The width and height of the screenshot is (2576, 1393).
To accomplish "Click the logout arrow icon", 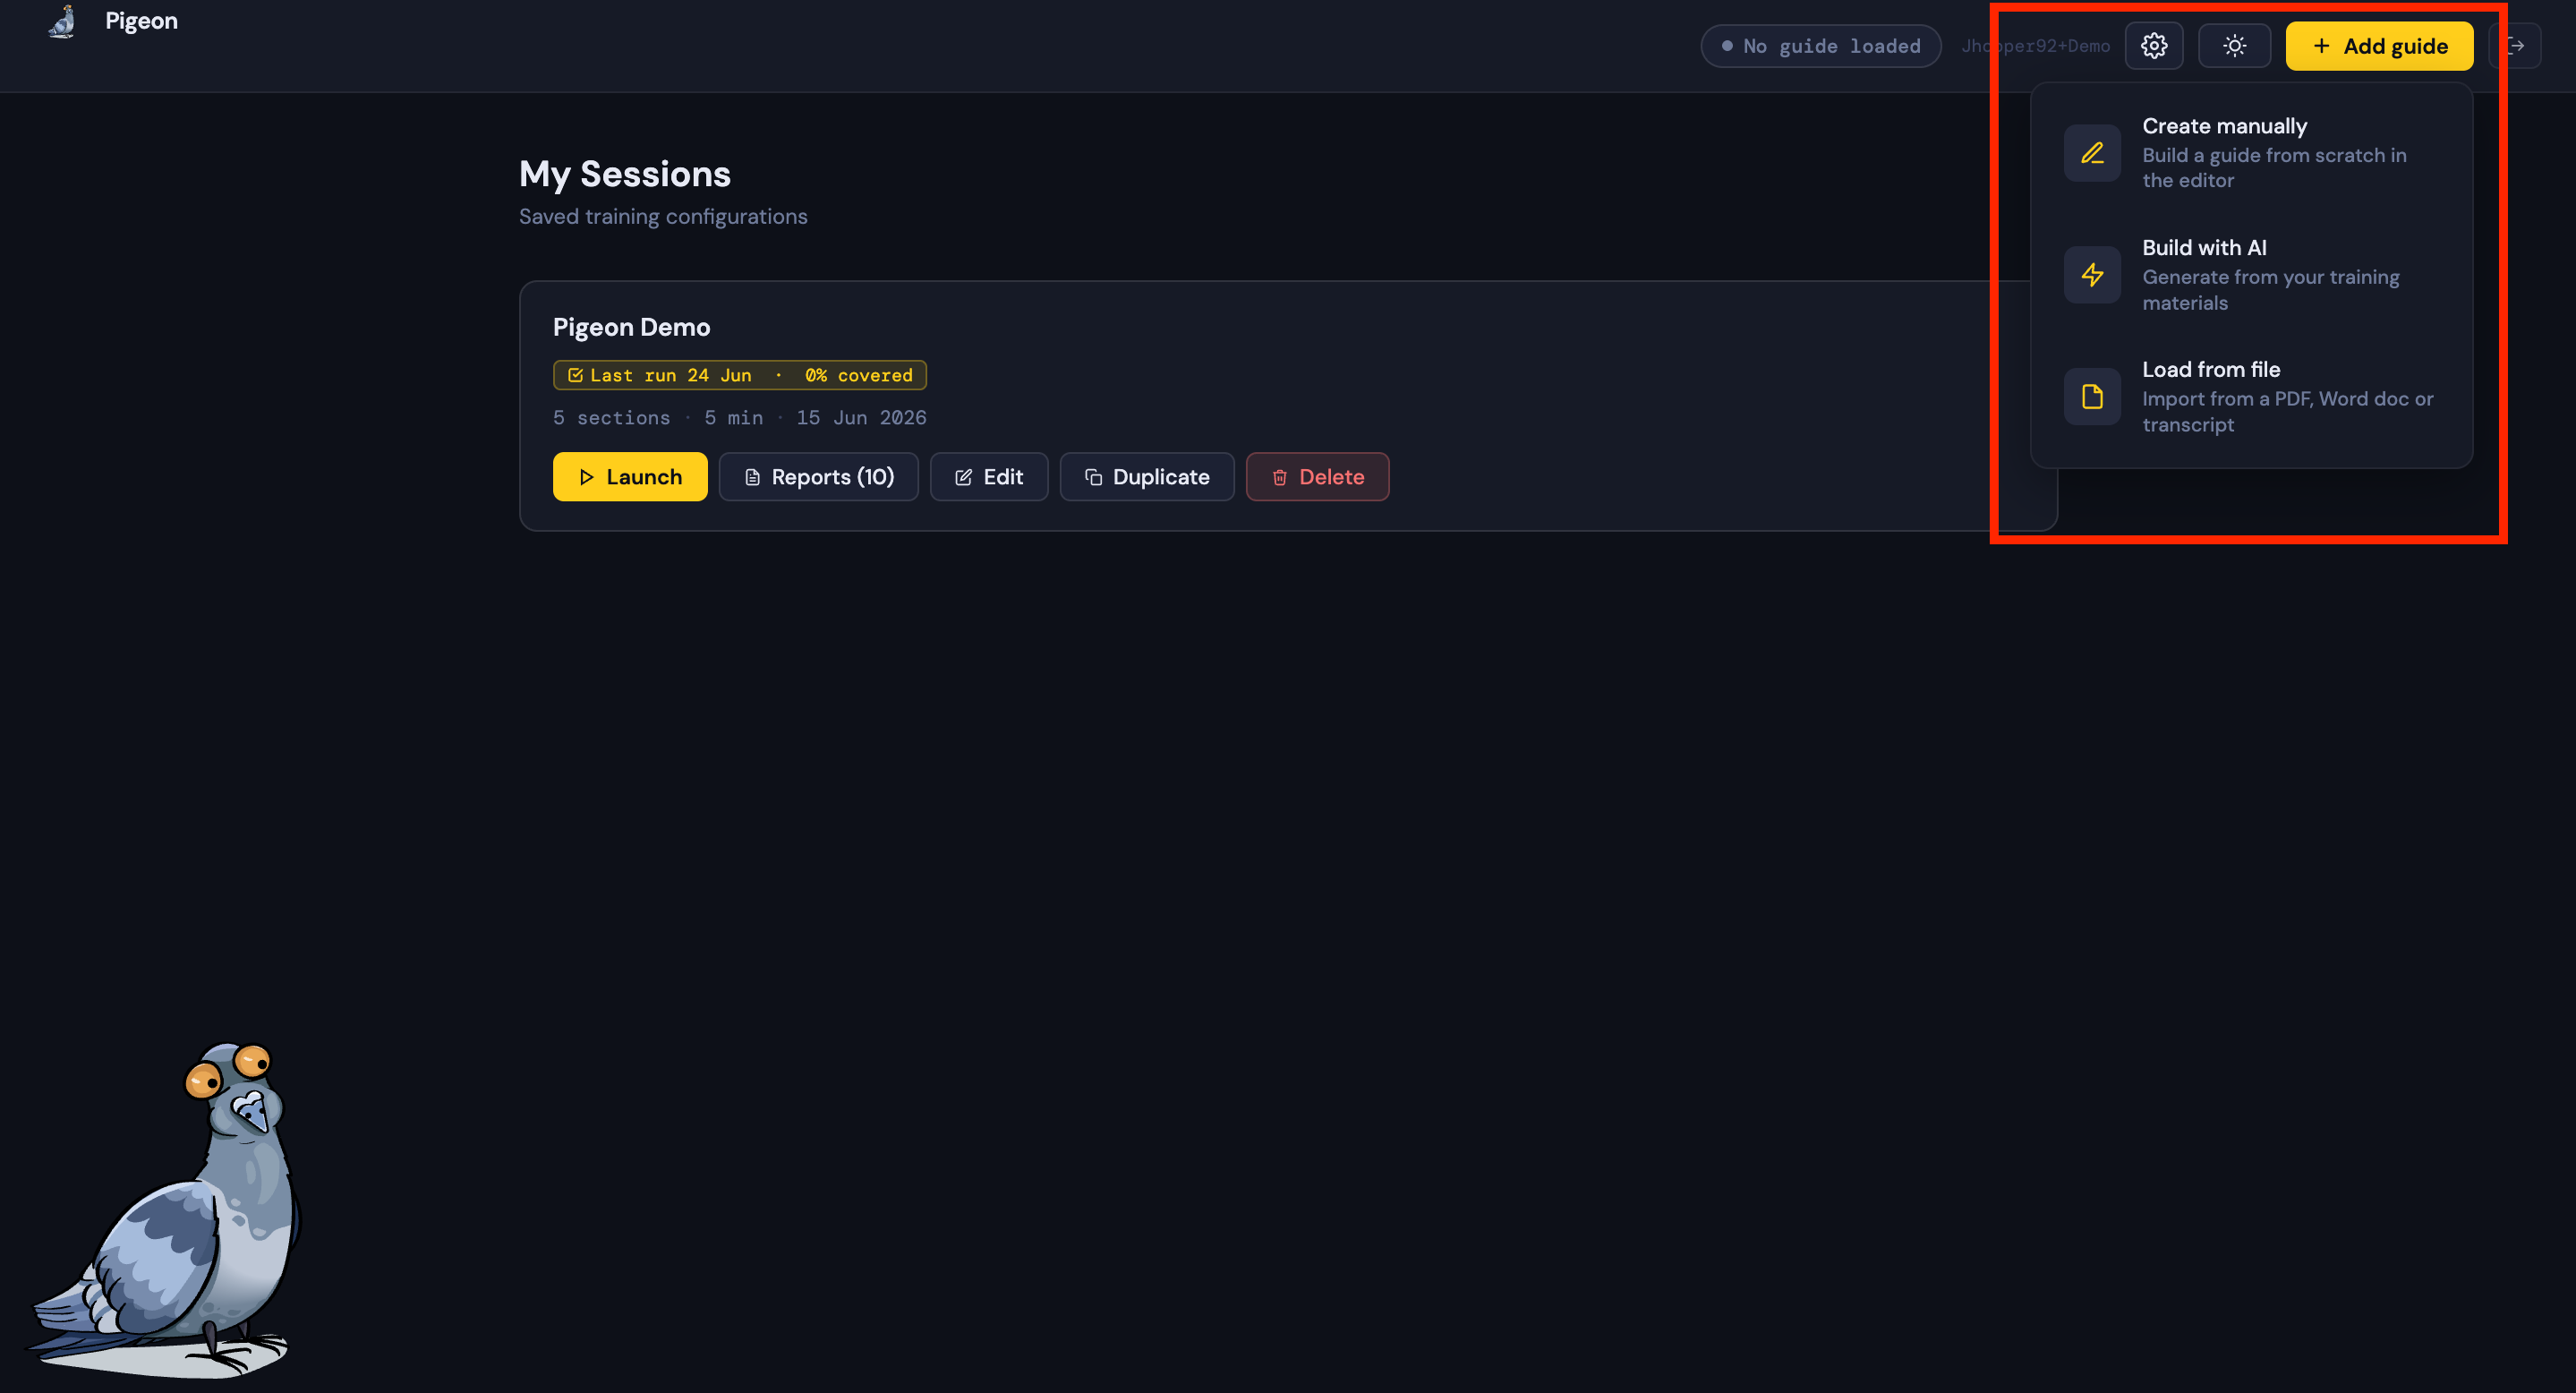I will [x=2517, y=46].
